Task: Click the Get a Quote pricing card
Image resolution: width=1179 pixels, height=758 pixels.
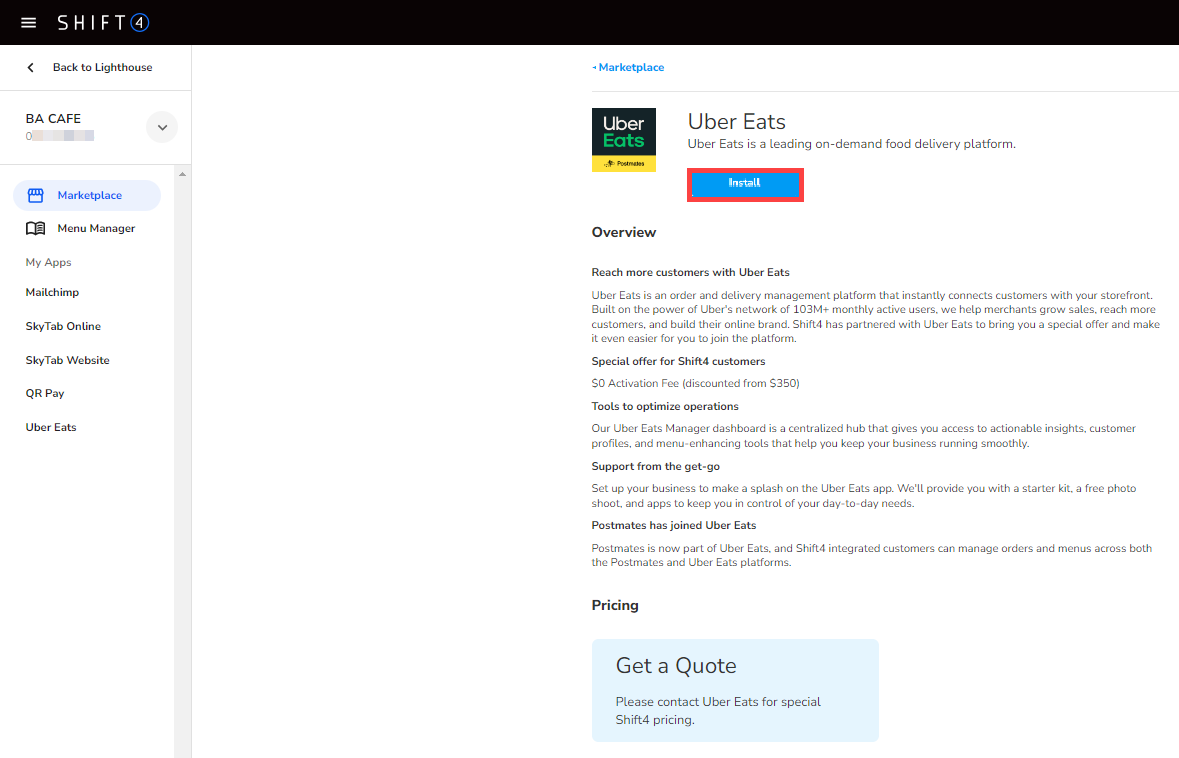Action: [735, 690]
